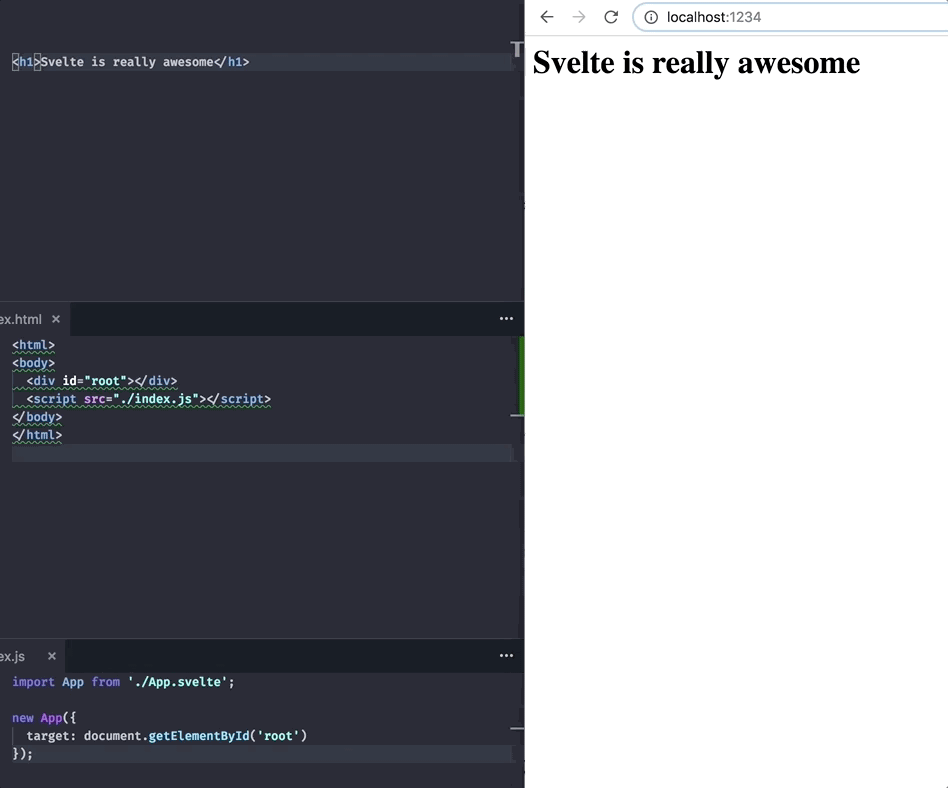This screenshot has height=788, width=948.
Task: Close the index.html editor tab
Action: [x=56, y=319]
